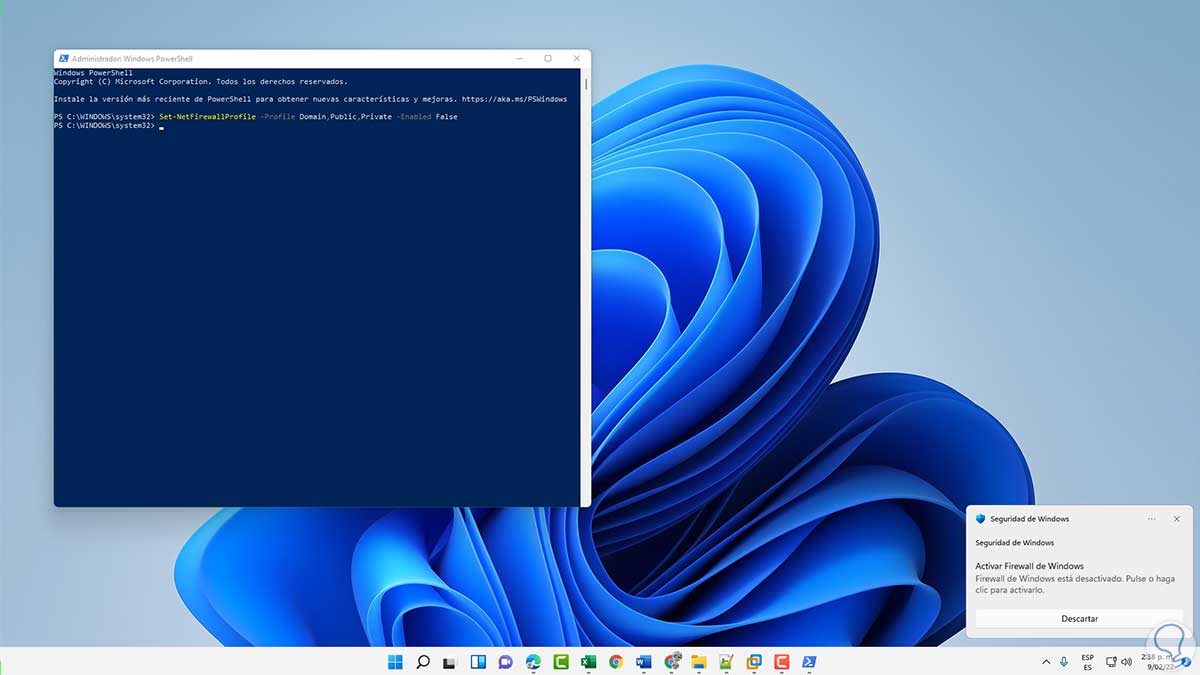Screen dimensions: 1200x675
Task: Open the Windows Start menu
Action: click(395, 662)
